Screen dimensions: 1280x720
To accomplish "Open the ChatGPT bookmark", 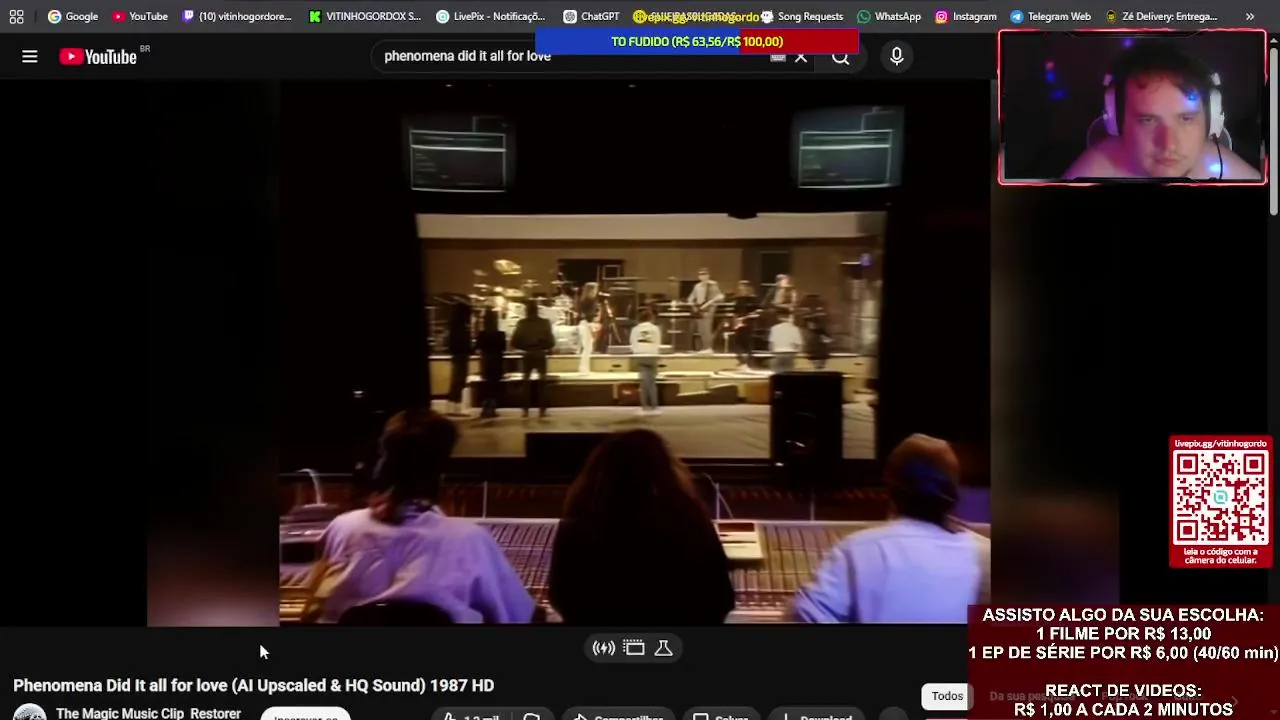I will [x=591, y=16].
